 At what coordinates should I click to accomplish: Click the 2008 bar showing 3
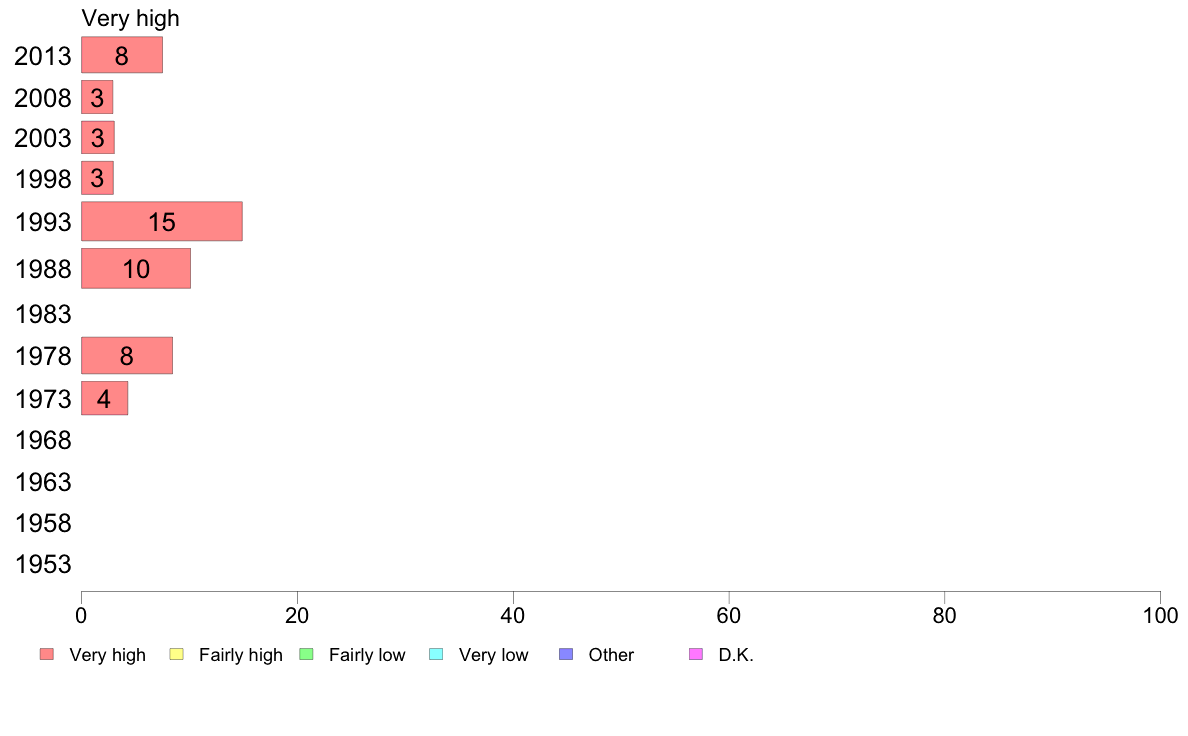click(x=97, y=97)
